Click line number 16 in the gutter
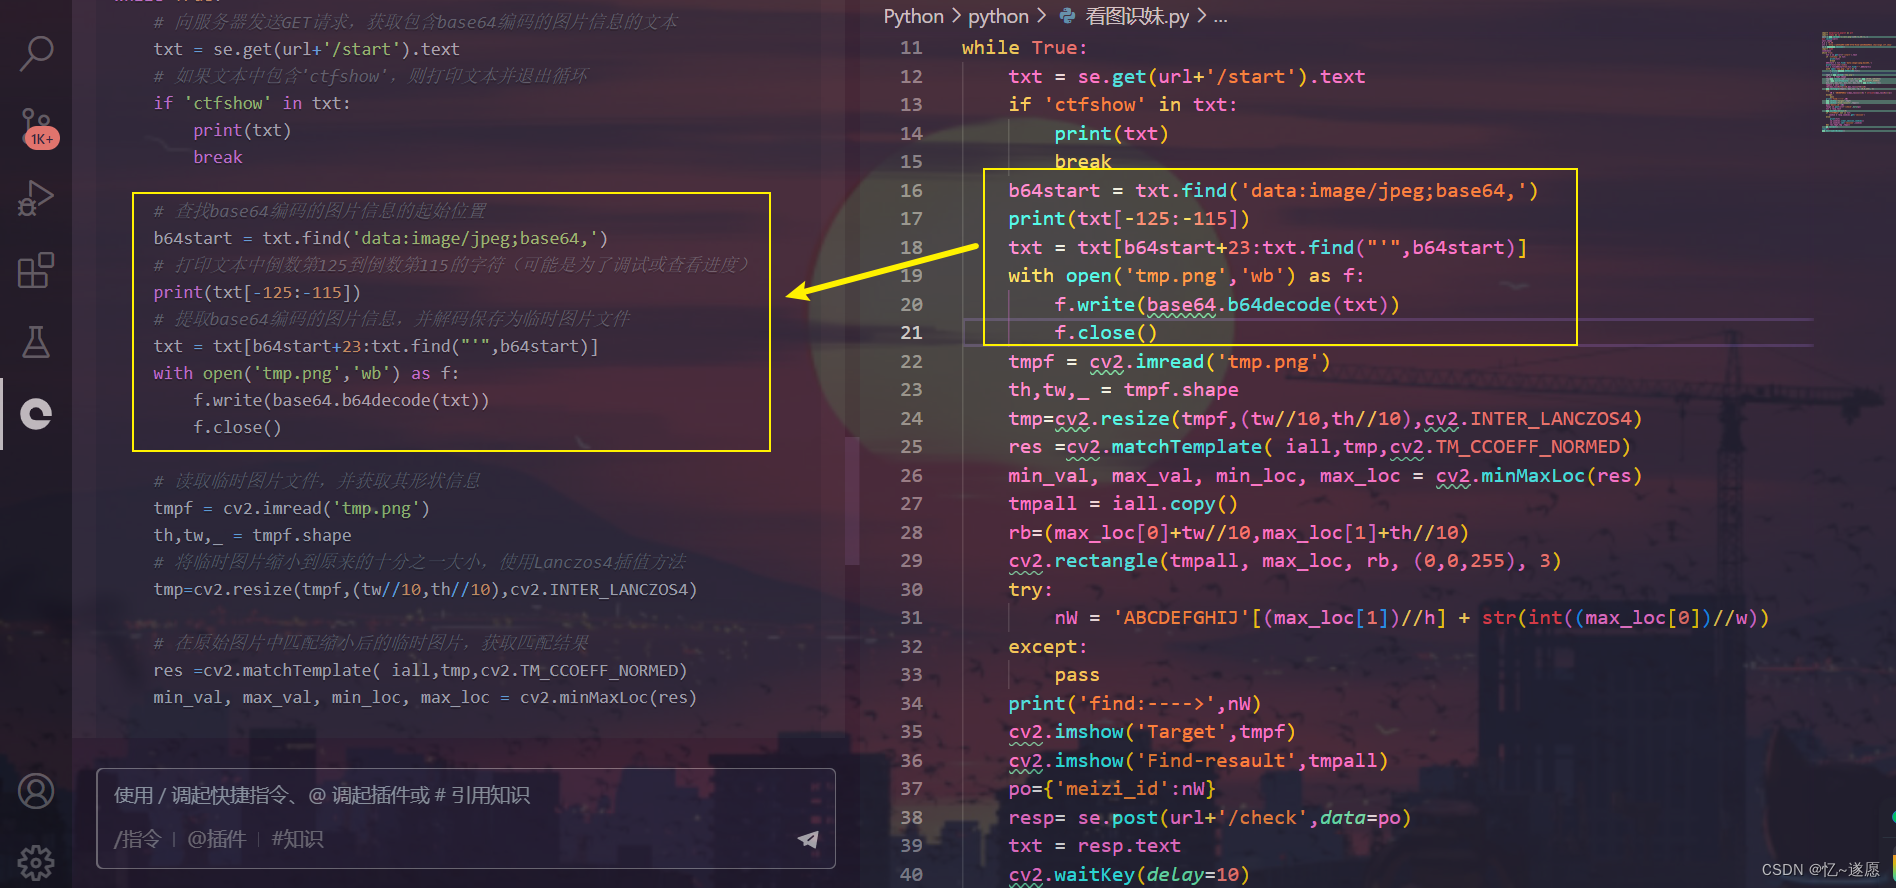 (911, 190)
